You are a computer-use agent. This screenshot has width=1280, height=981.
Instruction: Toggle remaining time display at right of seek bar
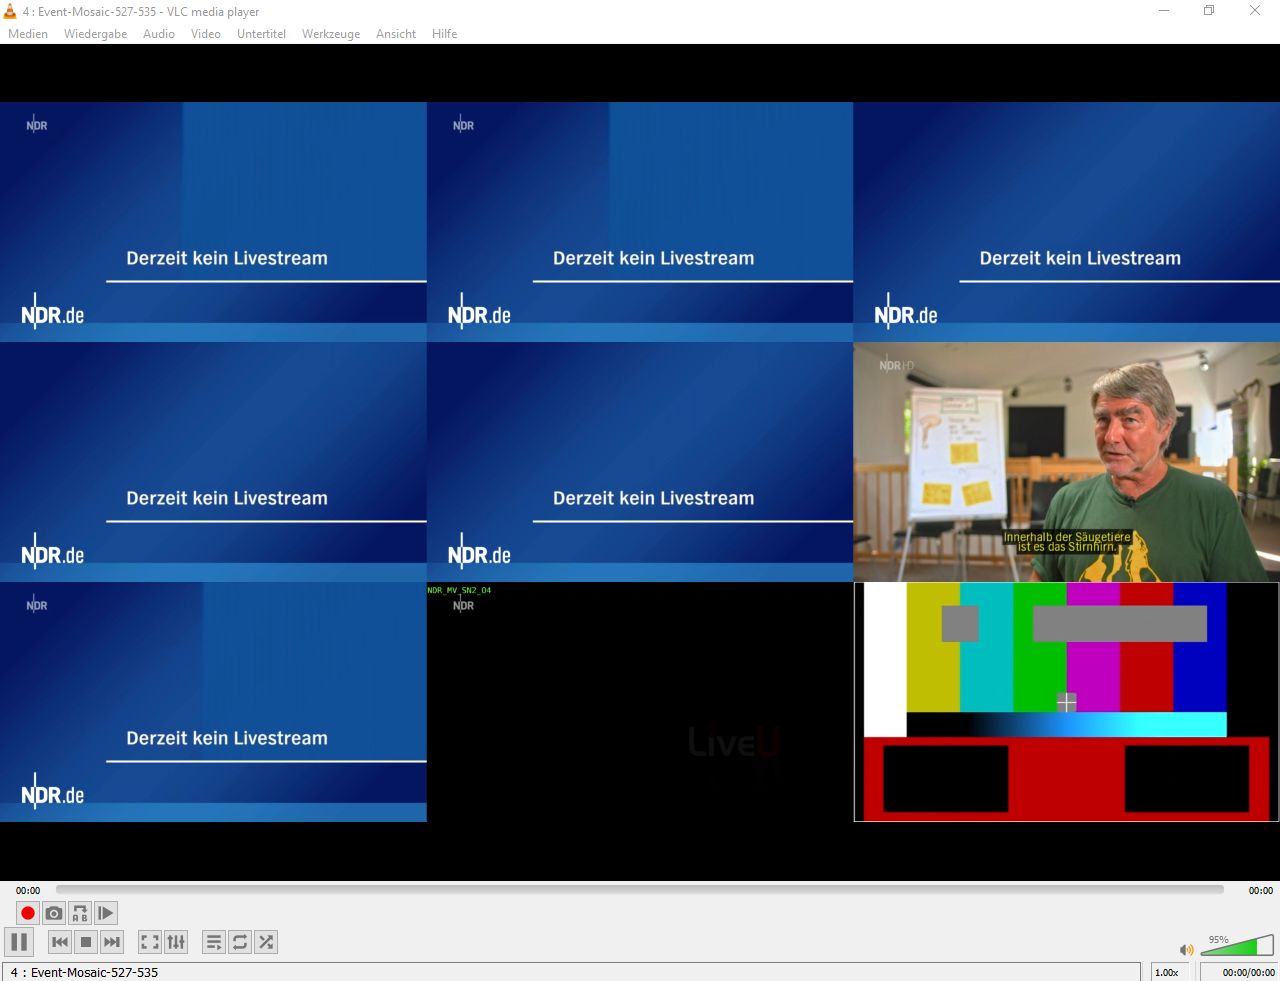pos(1260,890)
